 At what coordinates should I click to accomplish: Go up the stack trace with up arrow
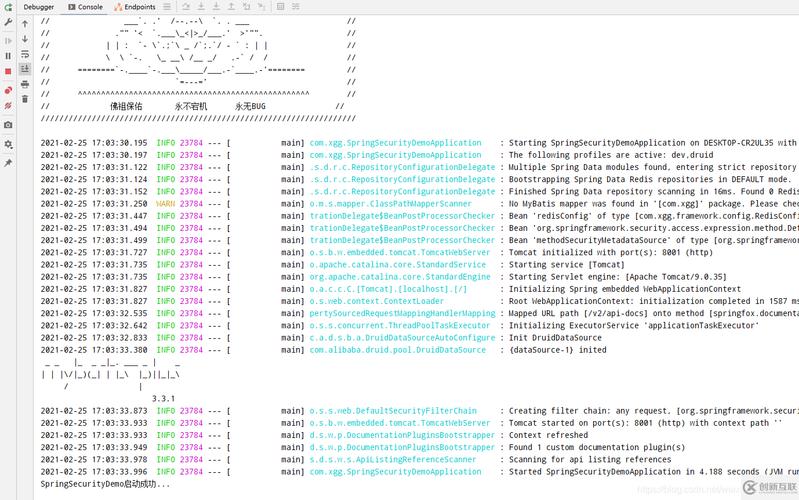point(25,23)
